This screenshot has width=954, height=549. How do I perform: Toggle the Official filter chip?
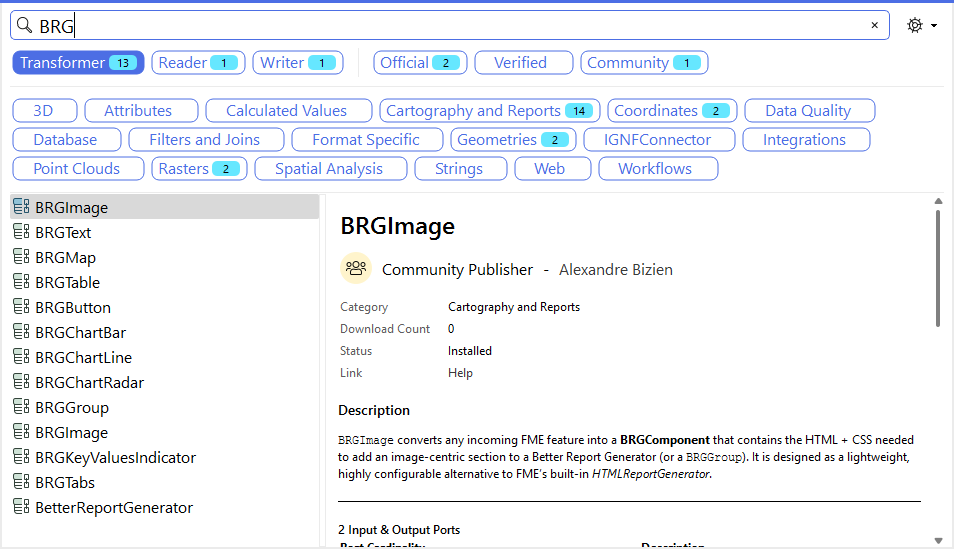coord(420,63)
